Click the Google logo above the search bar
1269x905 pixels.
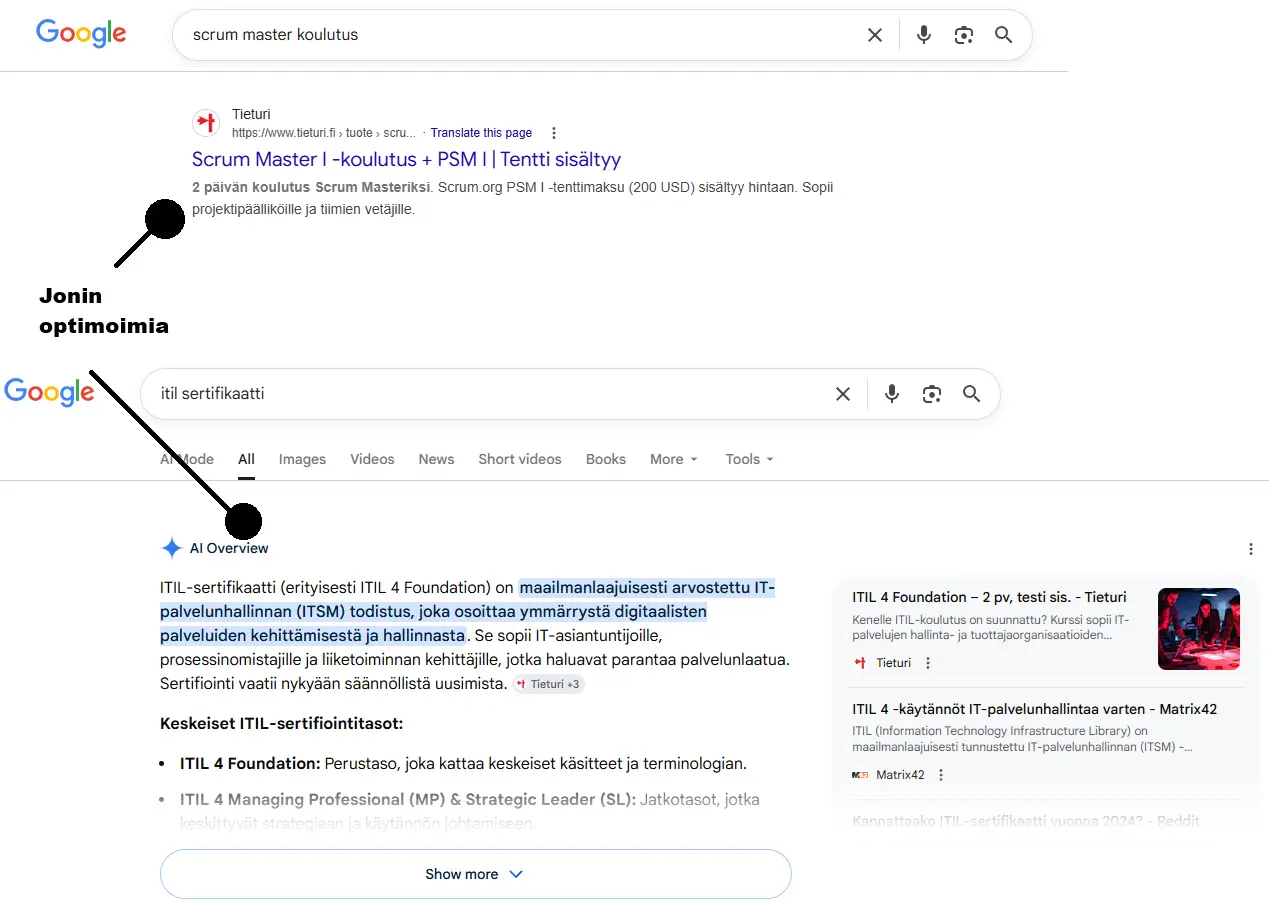point(80,33)
